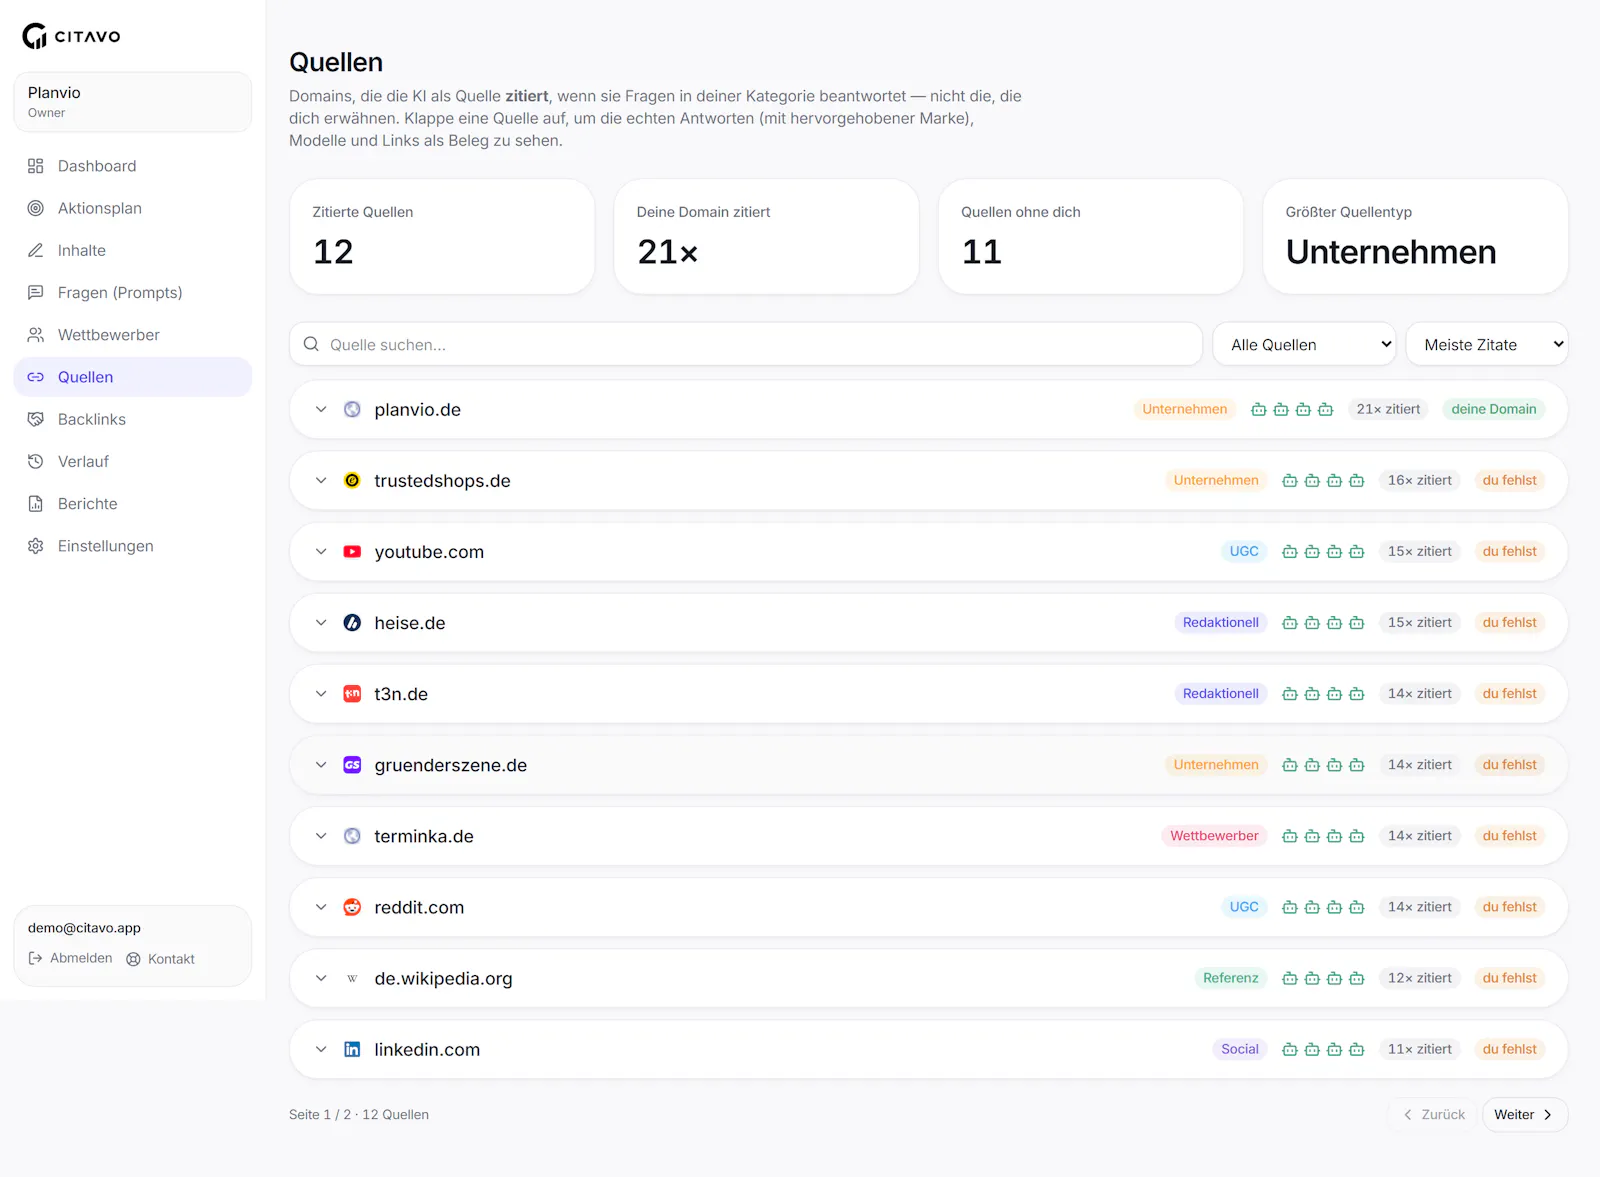This screenshot has height=1177, width=1600.
Task: Click the Backlinks handshake icon
Action: (36, 419)
